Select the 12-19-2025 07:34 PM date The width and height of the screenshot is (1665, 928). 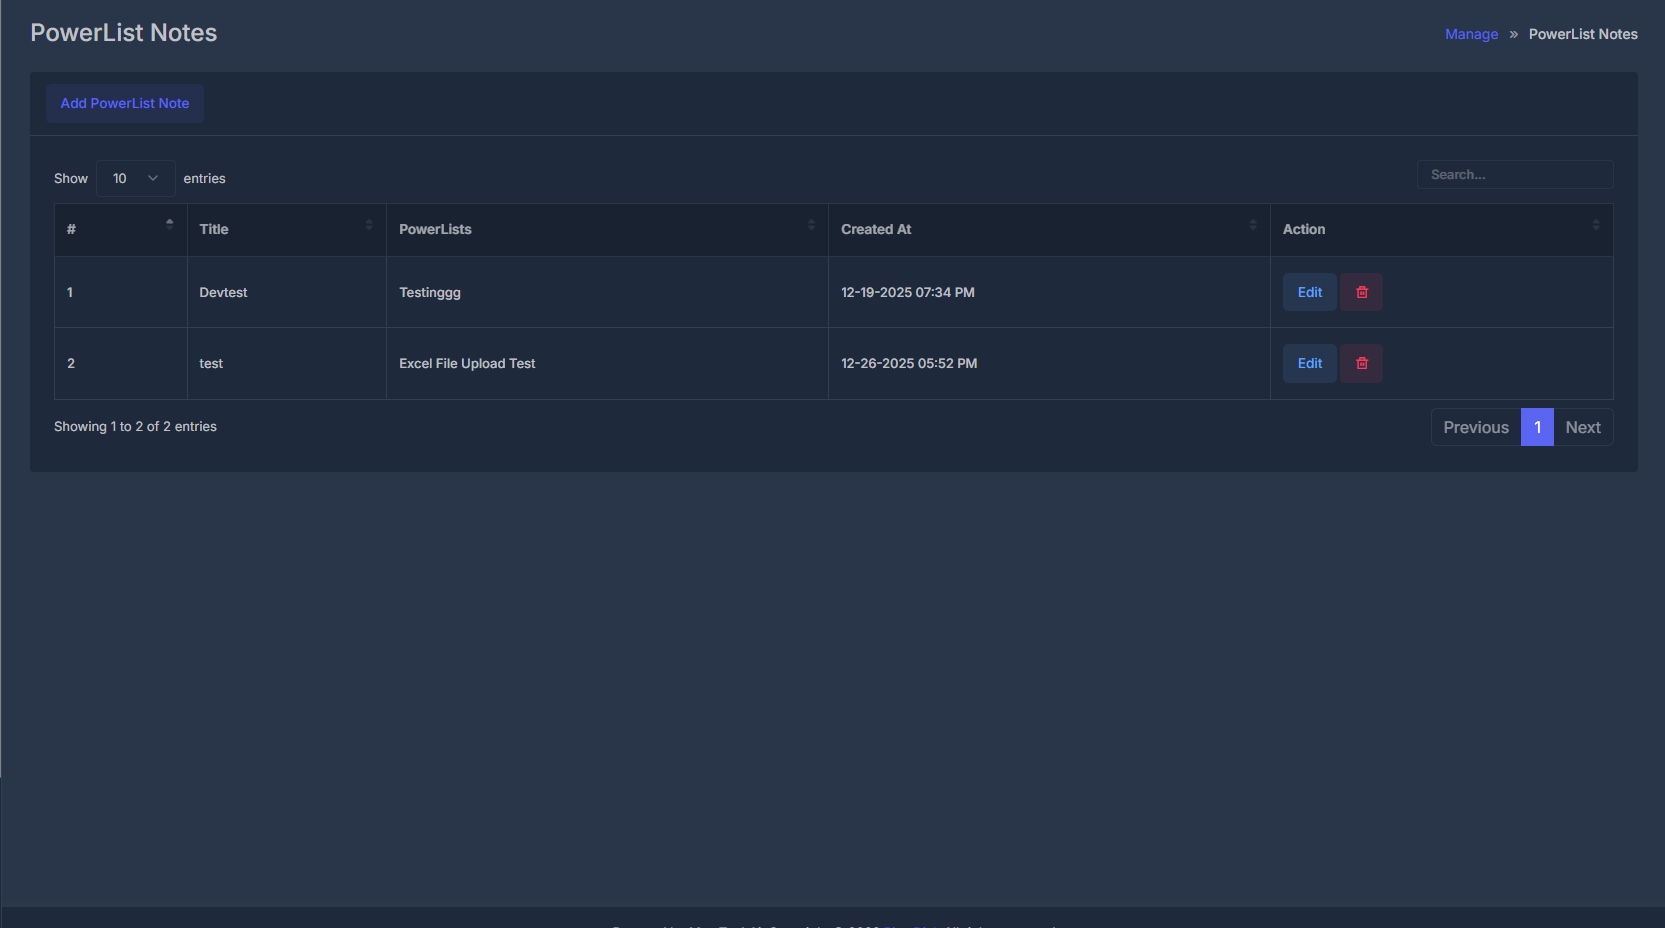pyautogui.click(x=908, y=292)
